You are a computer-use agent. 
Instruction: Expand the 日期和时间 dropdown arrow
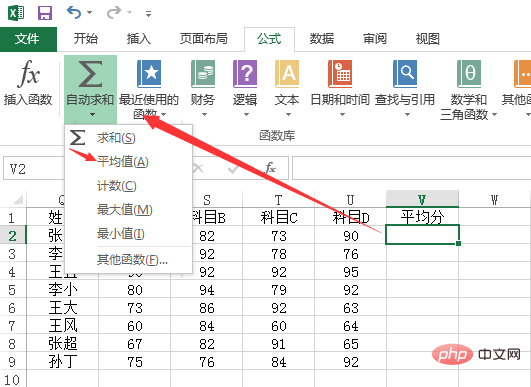pos(342,115)
